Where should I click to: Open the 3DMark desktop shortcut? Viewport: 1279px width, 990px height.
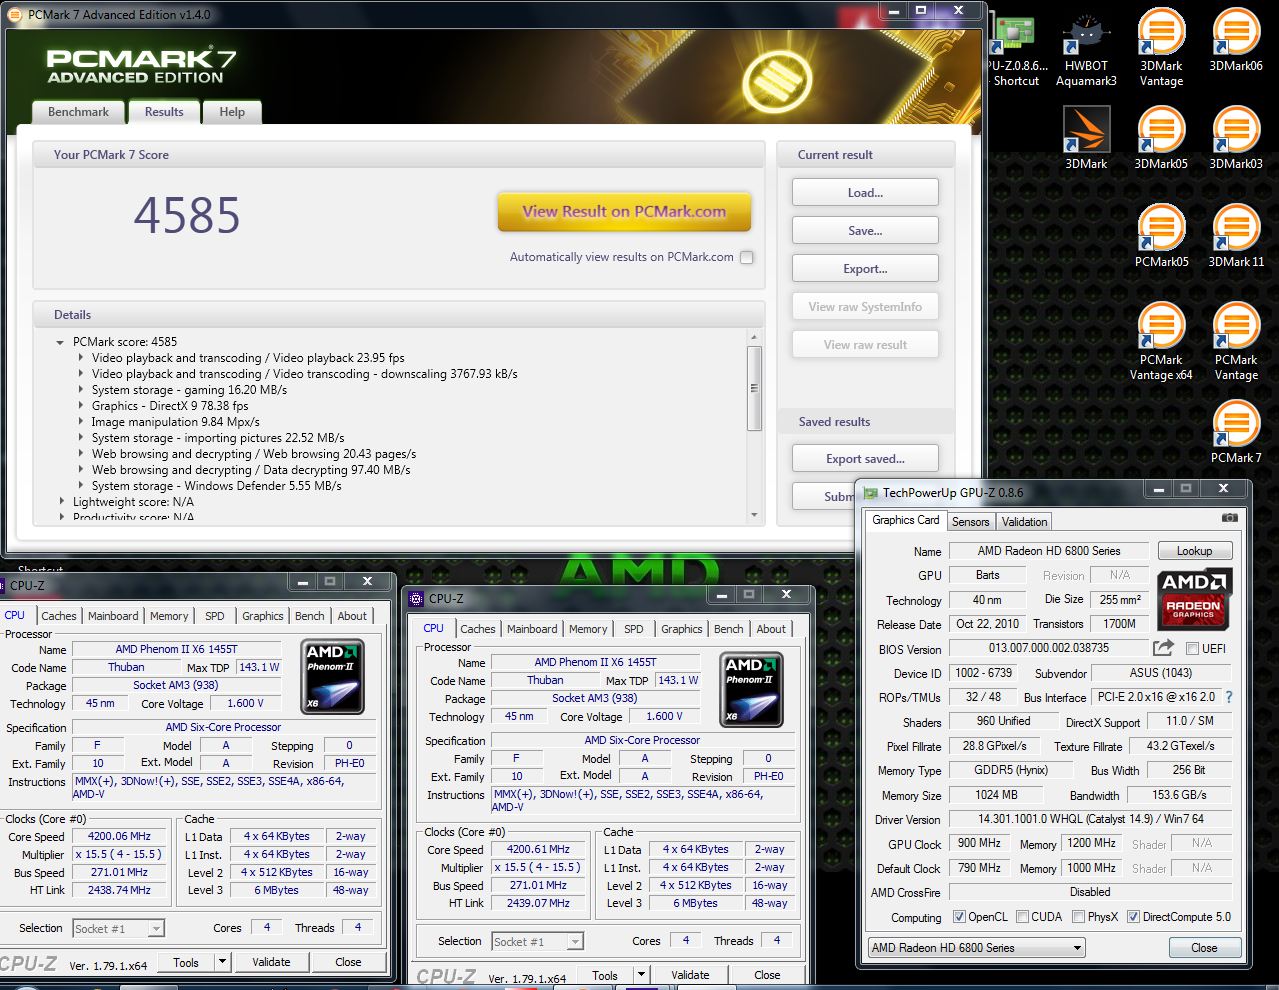(x=1086, y=137)
